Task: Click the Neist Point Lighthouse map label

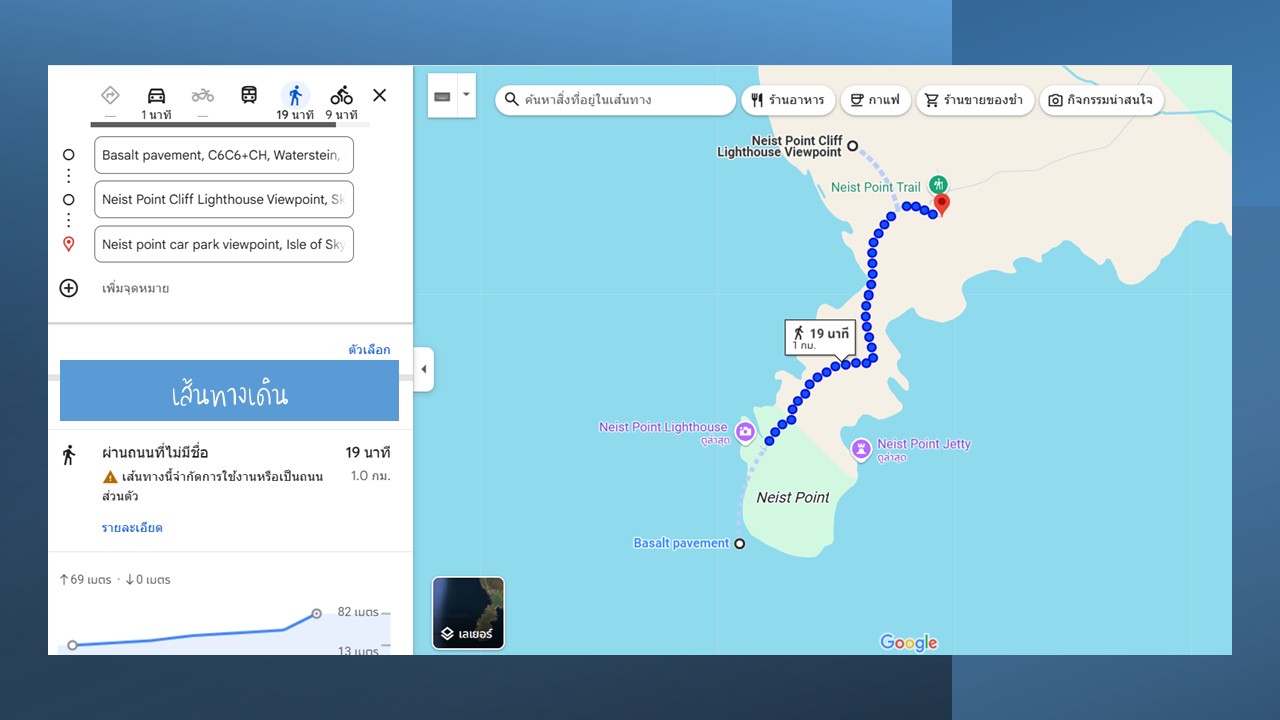Action: click(x=663, y=427)
